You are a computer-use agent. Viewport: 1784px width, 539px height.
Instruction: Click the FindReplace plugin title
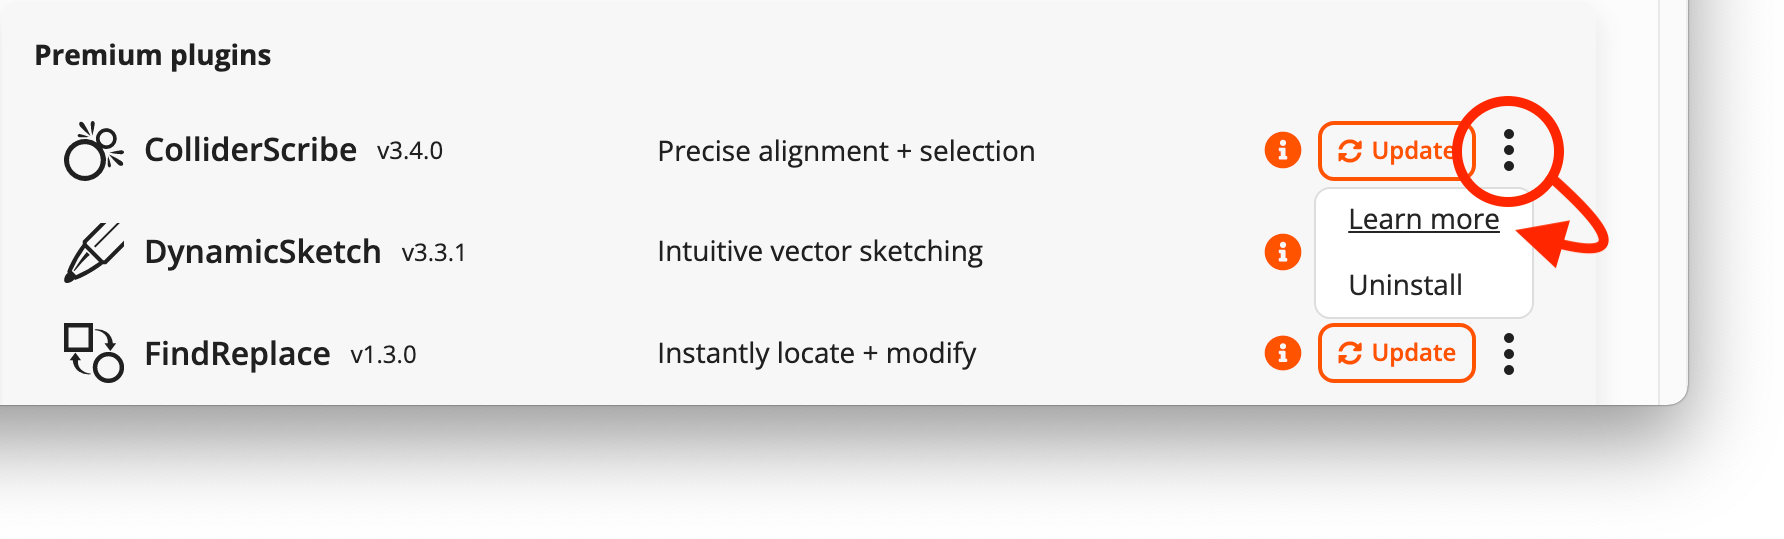(x=237, y=354)
